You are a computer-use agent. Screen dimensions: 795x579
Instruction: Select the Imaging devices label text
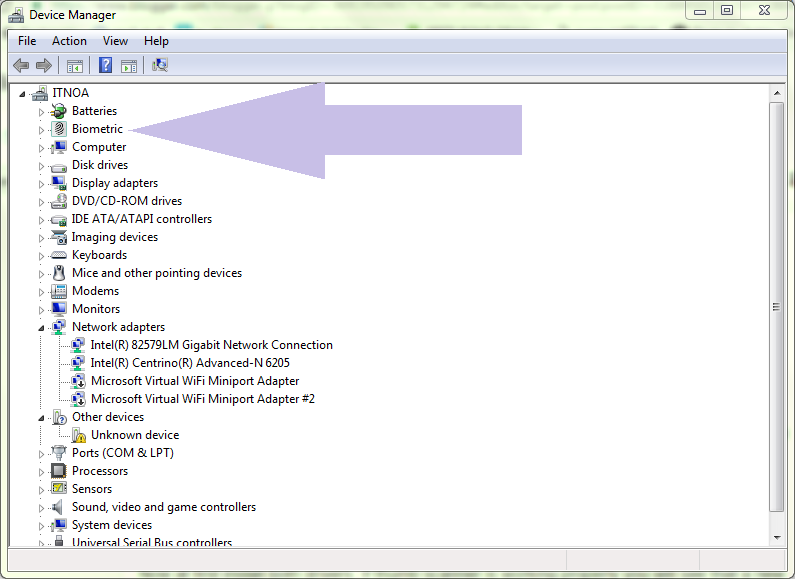coord(115,237)
